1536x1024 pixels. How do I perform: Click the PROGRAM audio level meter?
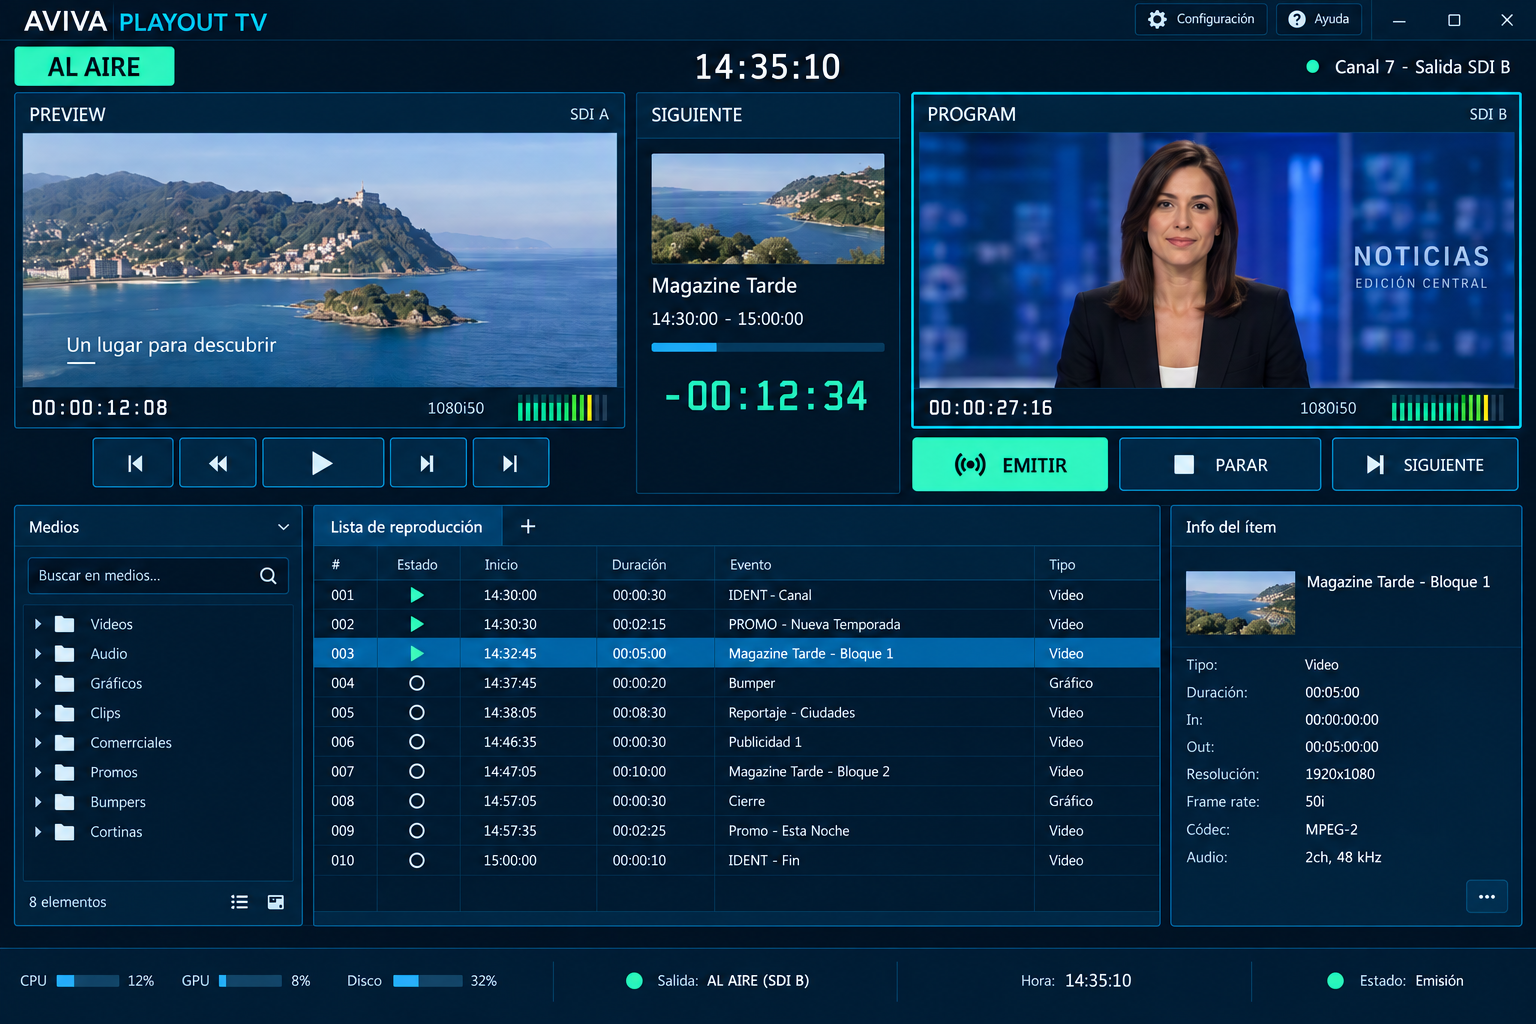pyautogui.click(x=1447, y=408)
